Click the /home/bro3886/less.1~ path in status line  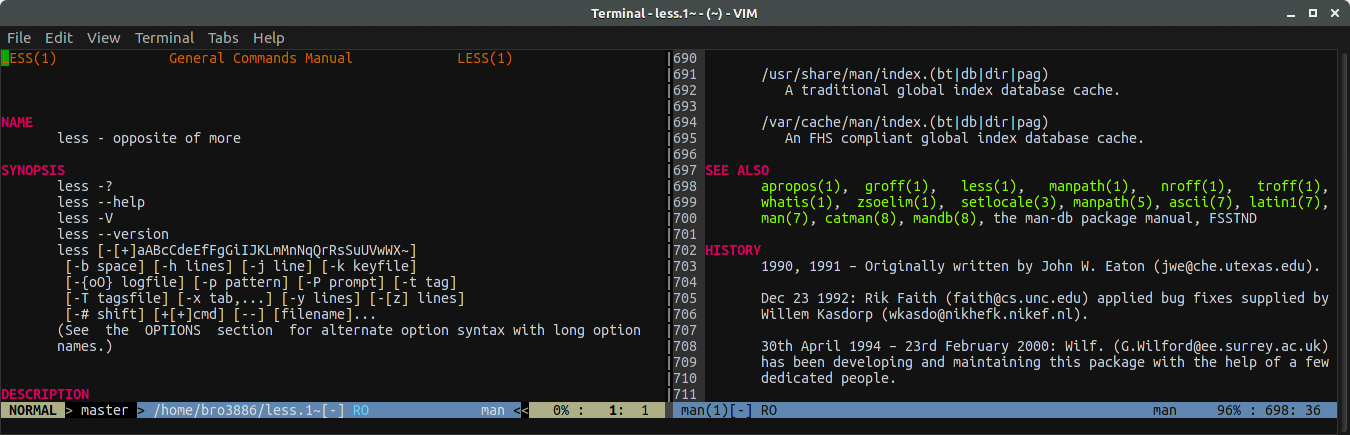(233, 410)
